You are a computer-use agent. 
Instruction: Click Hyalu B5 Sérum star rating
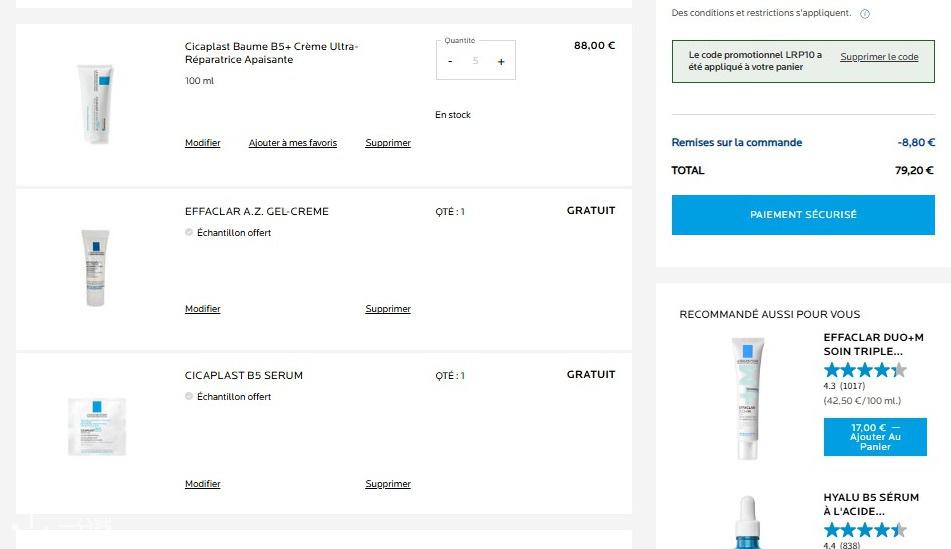pyautogui.click(x=865, y=530)
